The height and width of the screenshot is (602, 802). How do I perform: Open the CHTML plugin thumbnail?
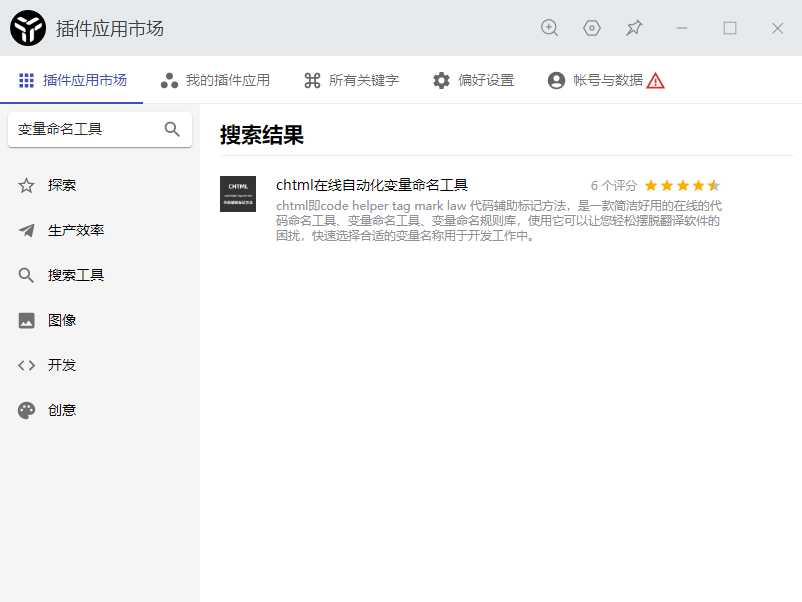click(x=238, y=194)
